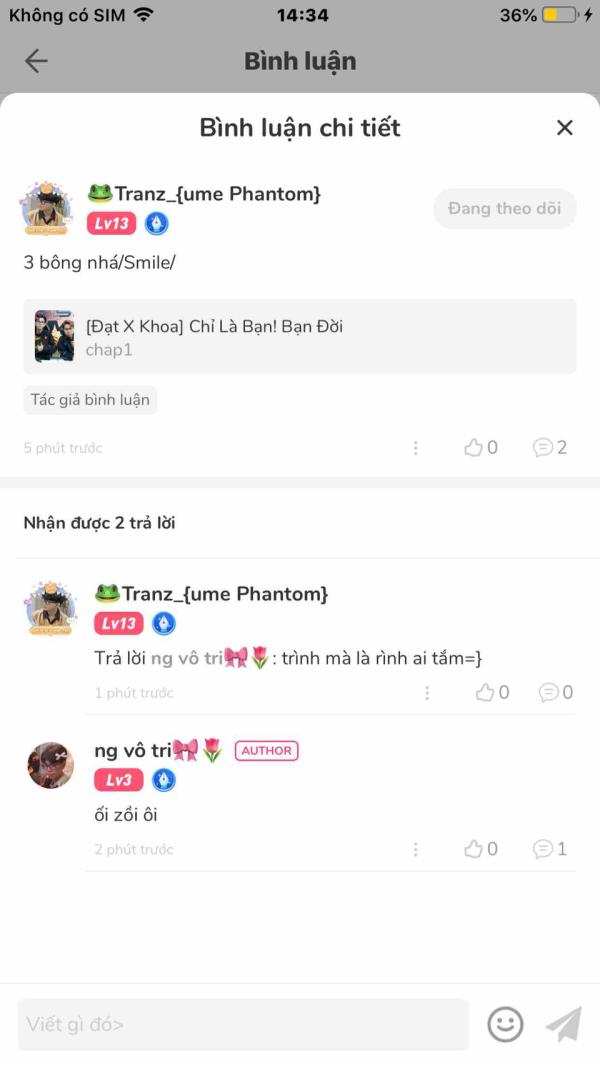Send comment with paper plane icon
Image resolution: width=600 pixels, height=1067 pixels.
(x=564, y=1024)
